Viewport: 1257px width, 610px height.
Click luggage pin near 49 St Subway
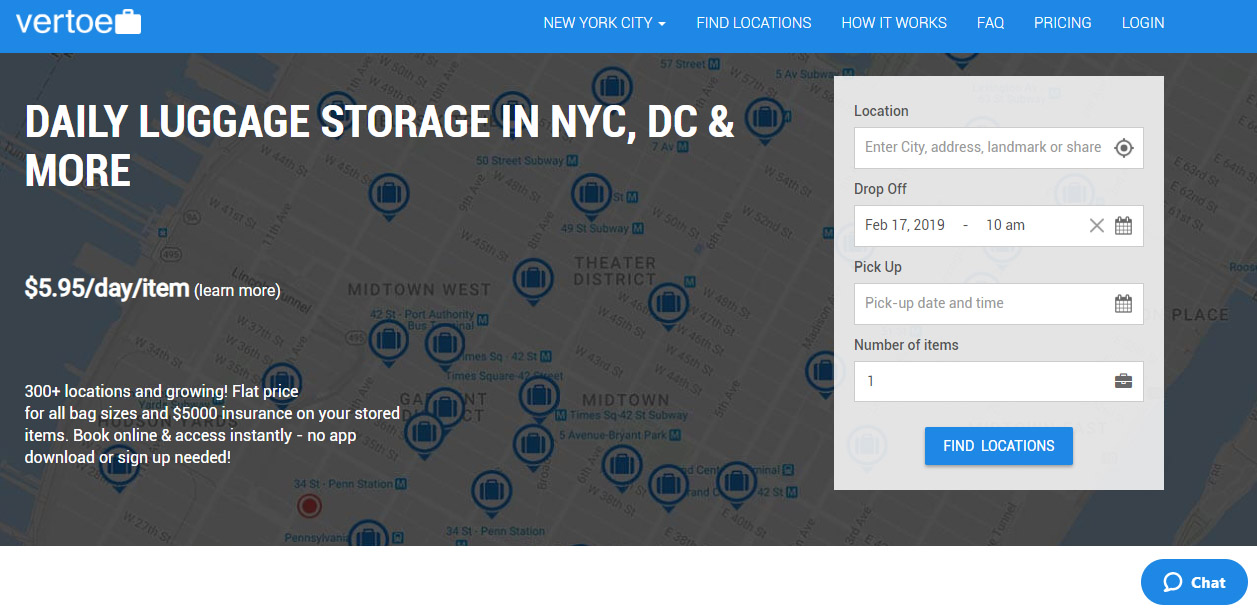point(591,195)
